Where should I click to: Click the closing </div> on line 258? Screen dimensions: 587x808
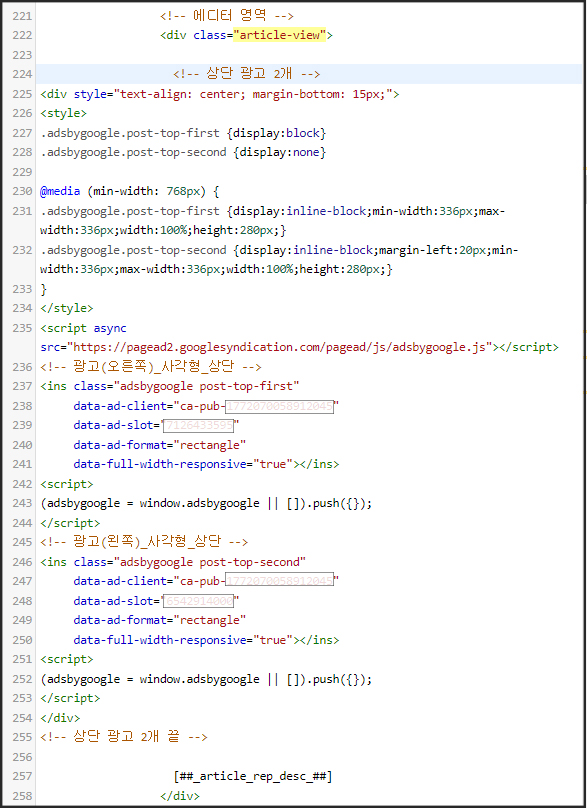[x=180, y=796]
